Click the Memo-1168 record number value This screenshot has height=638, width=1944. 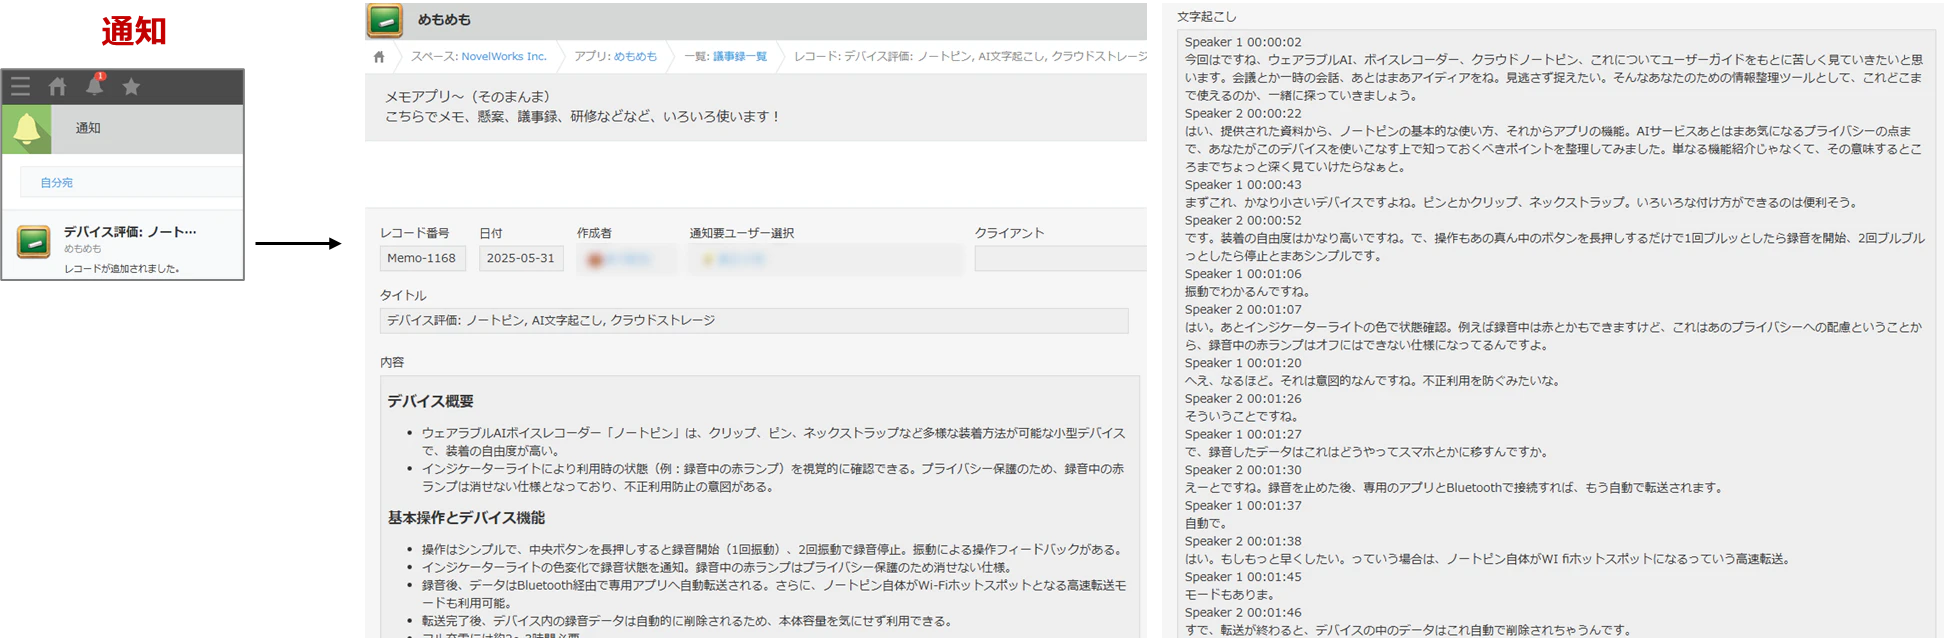coord(421,259)
